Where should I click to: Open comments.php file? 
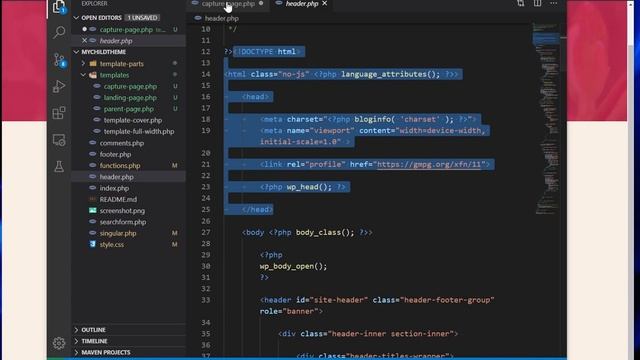122,143
